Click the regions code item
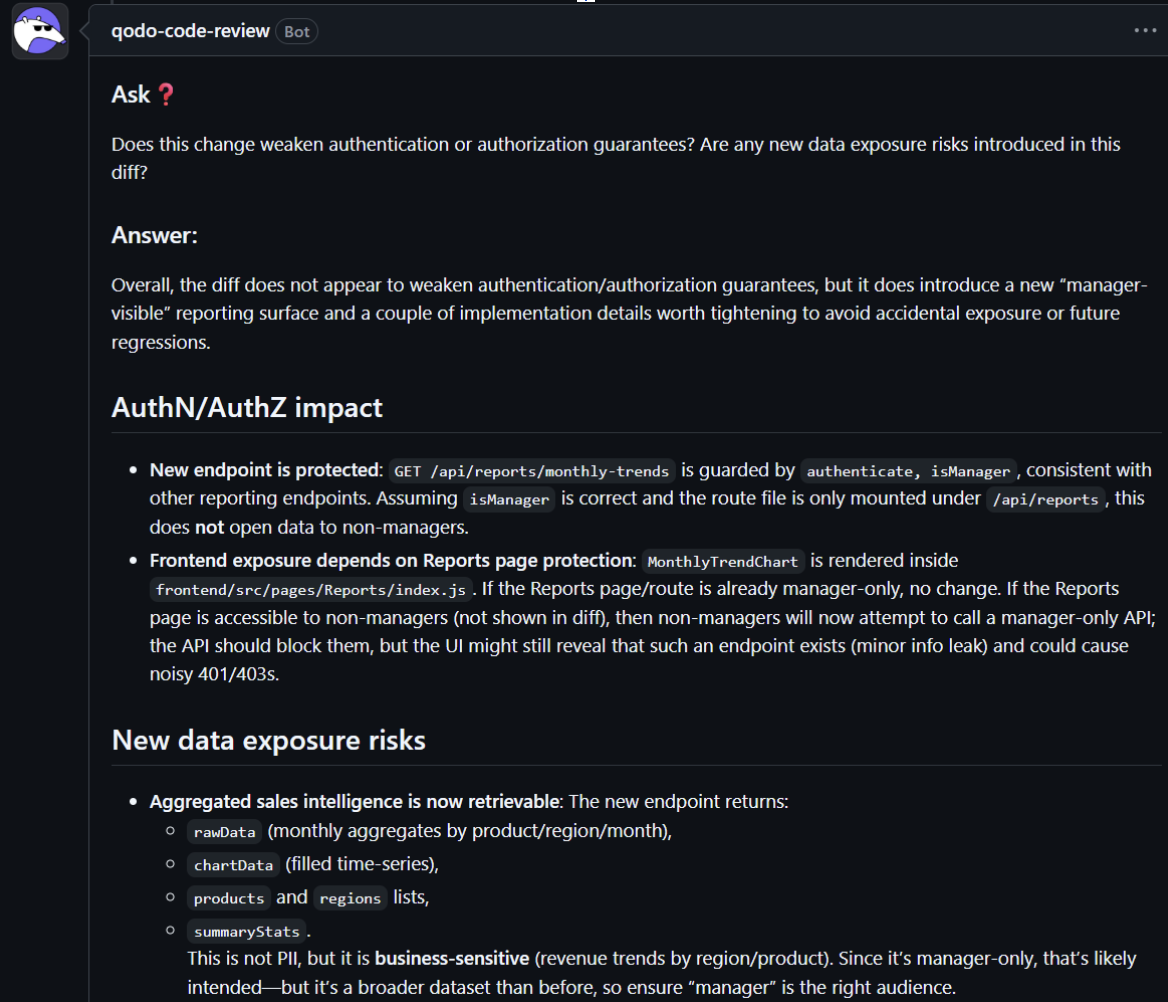 coord(350,898)
